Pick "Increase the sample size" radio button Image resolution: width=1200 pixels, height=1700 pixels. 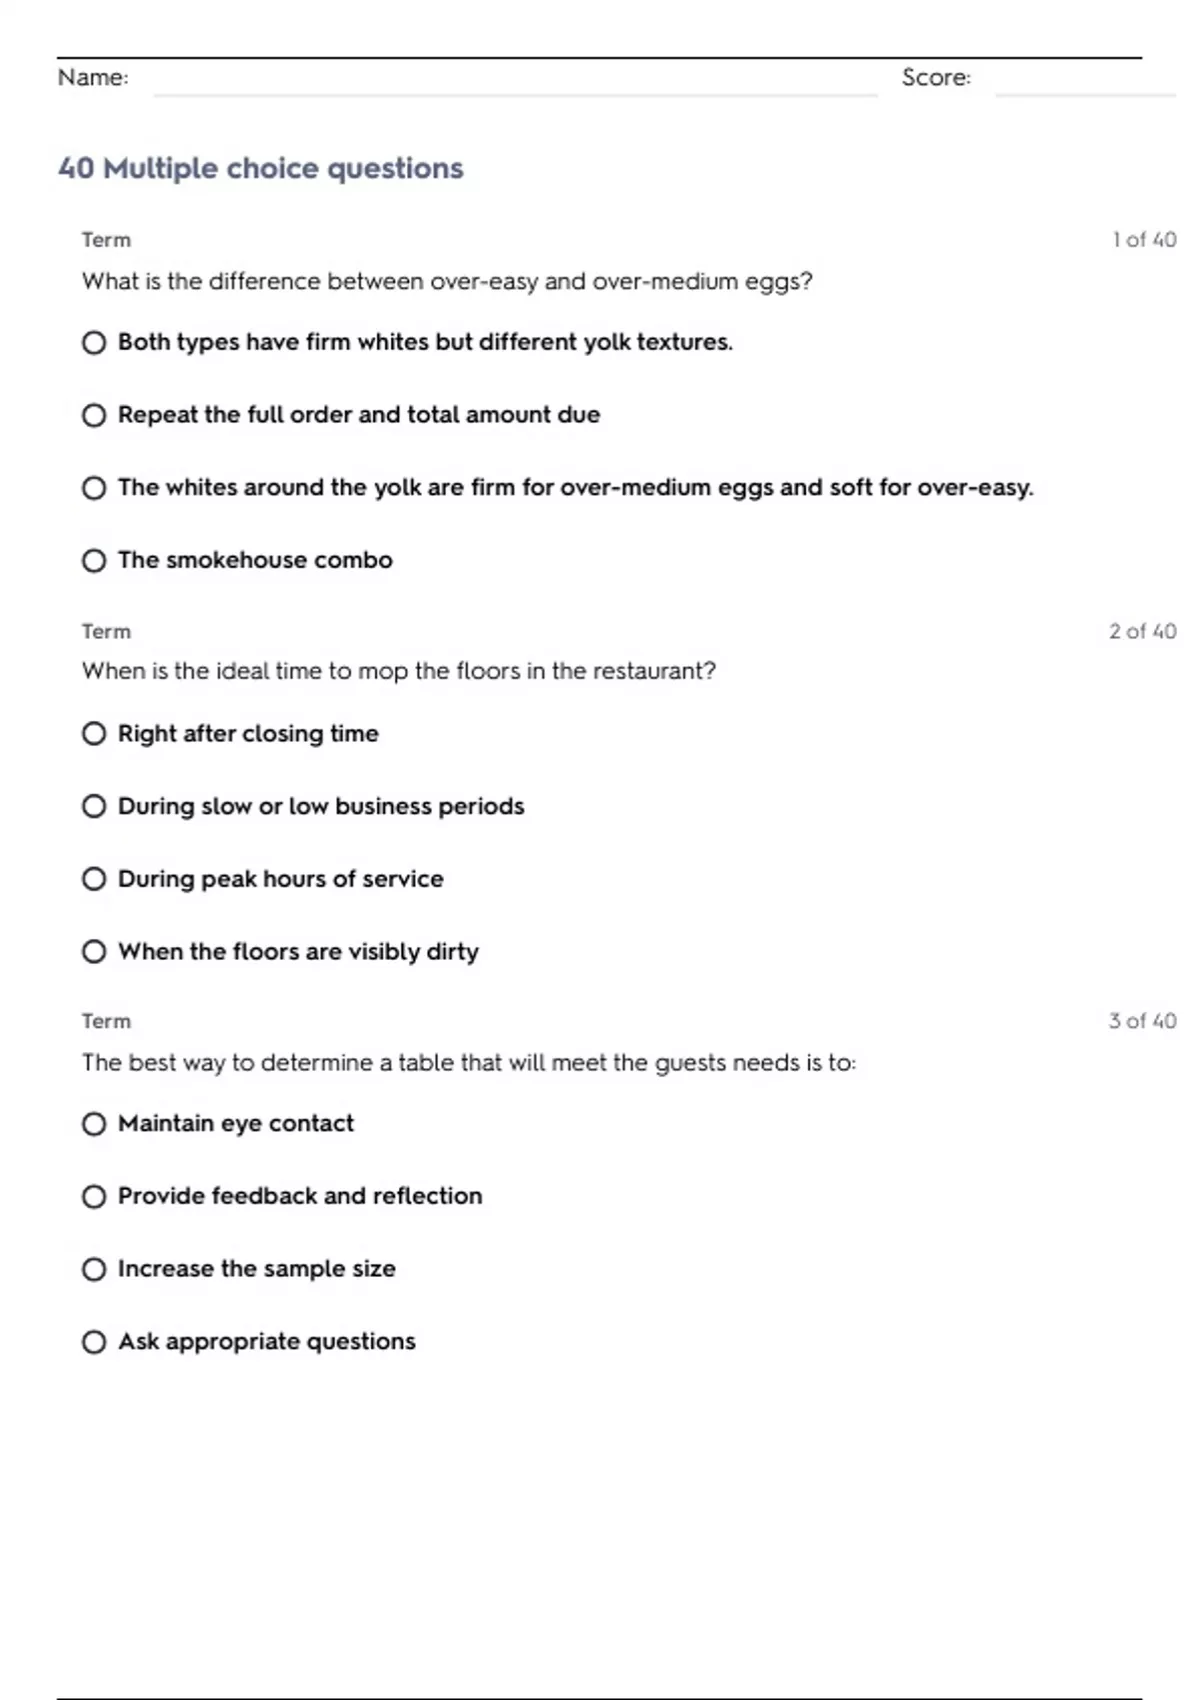click(94, 1269)
